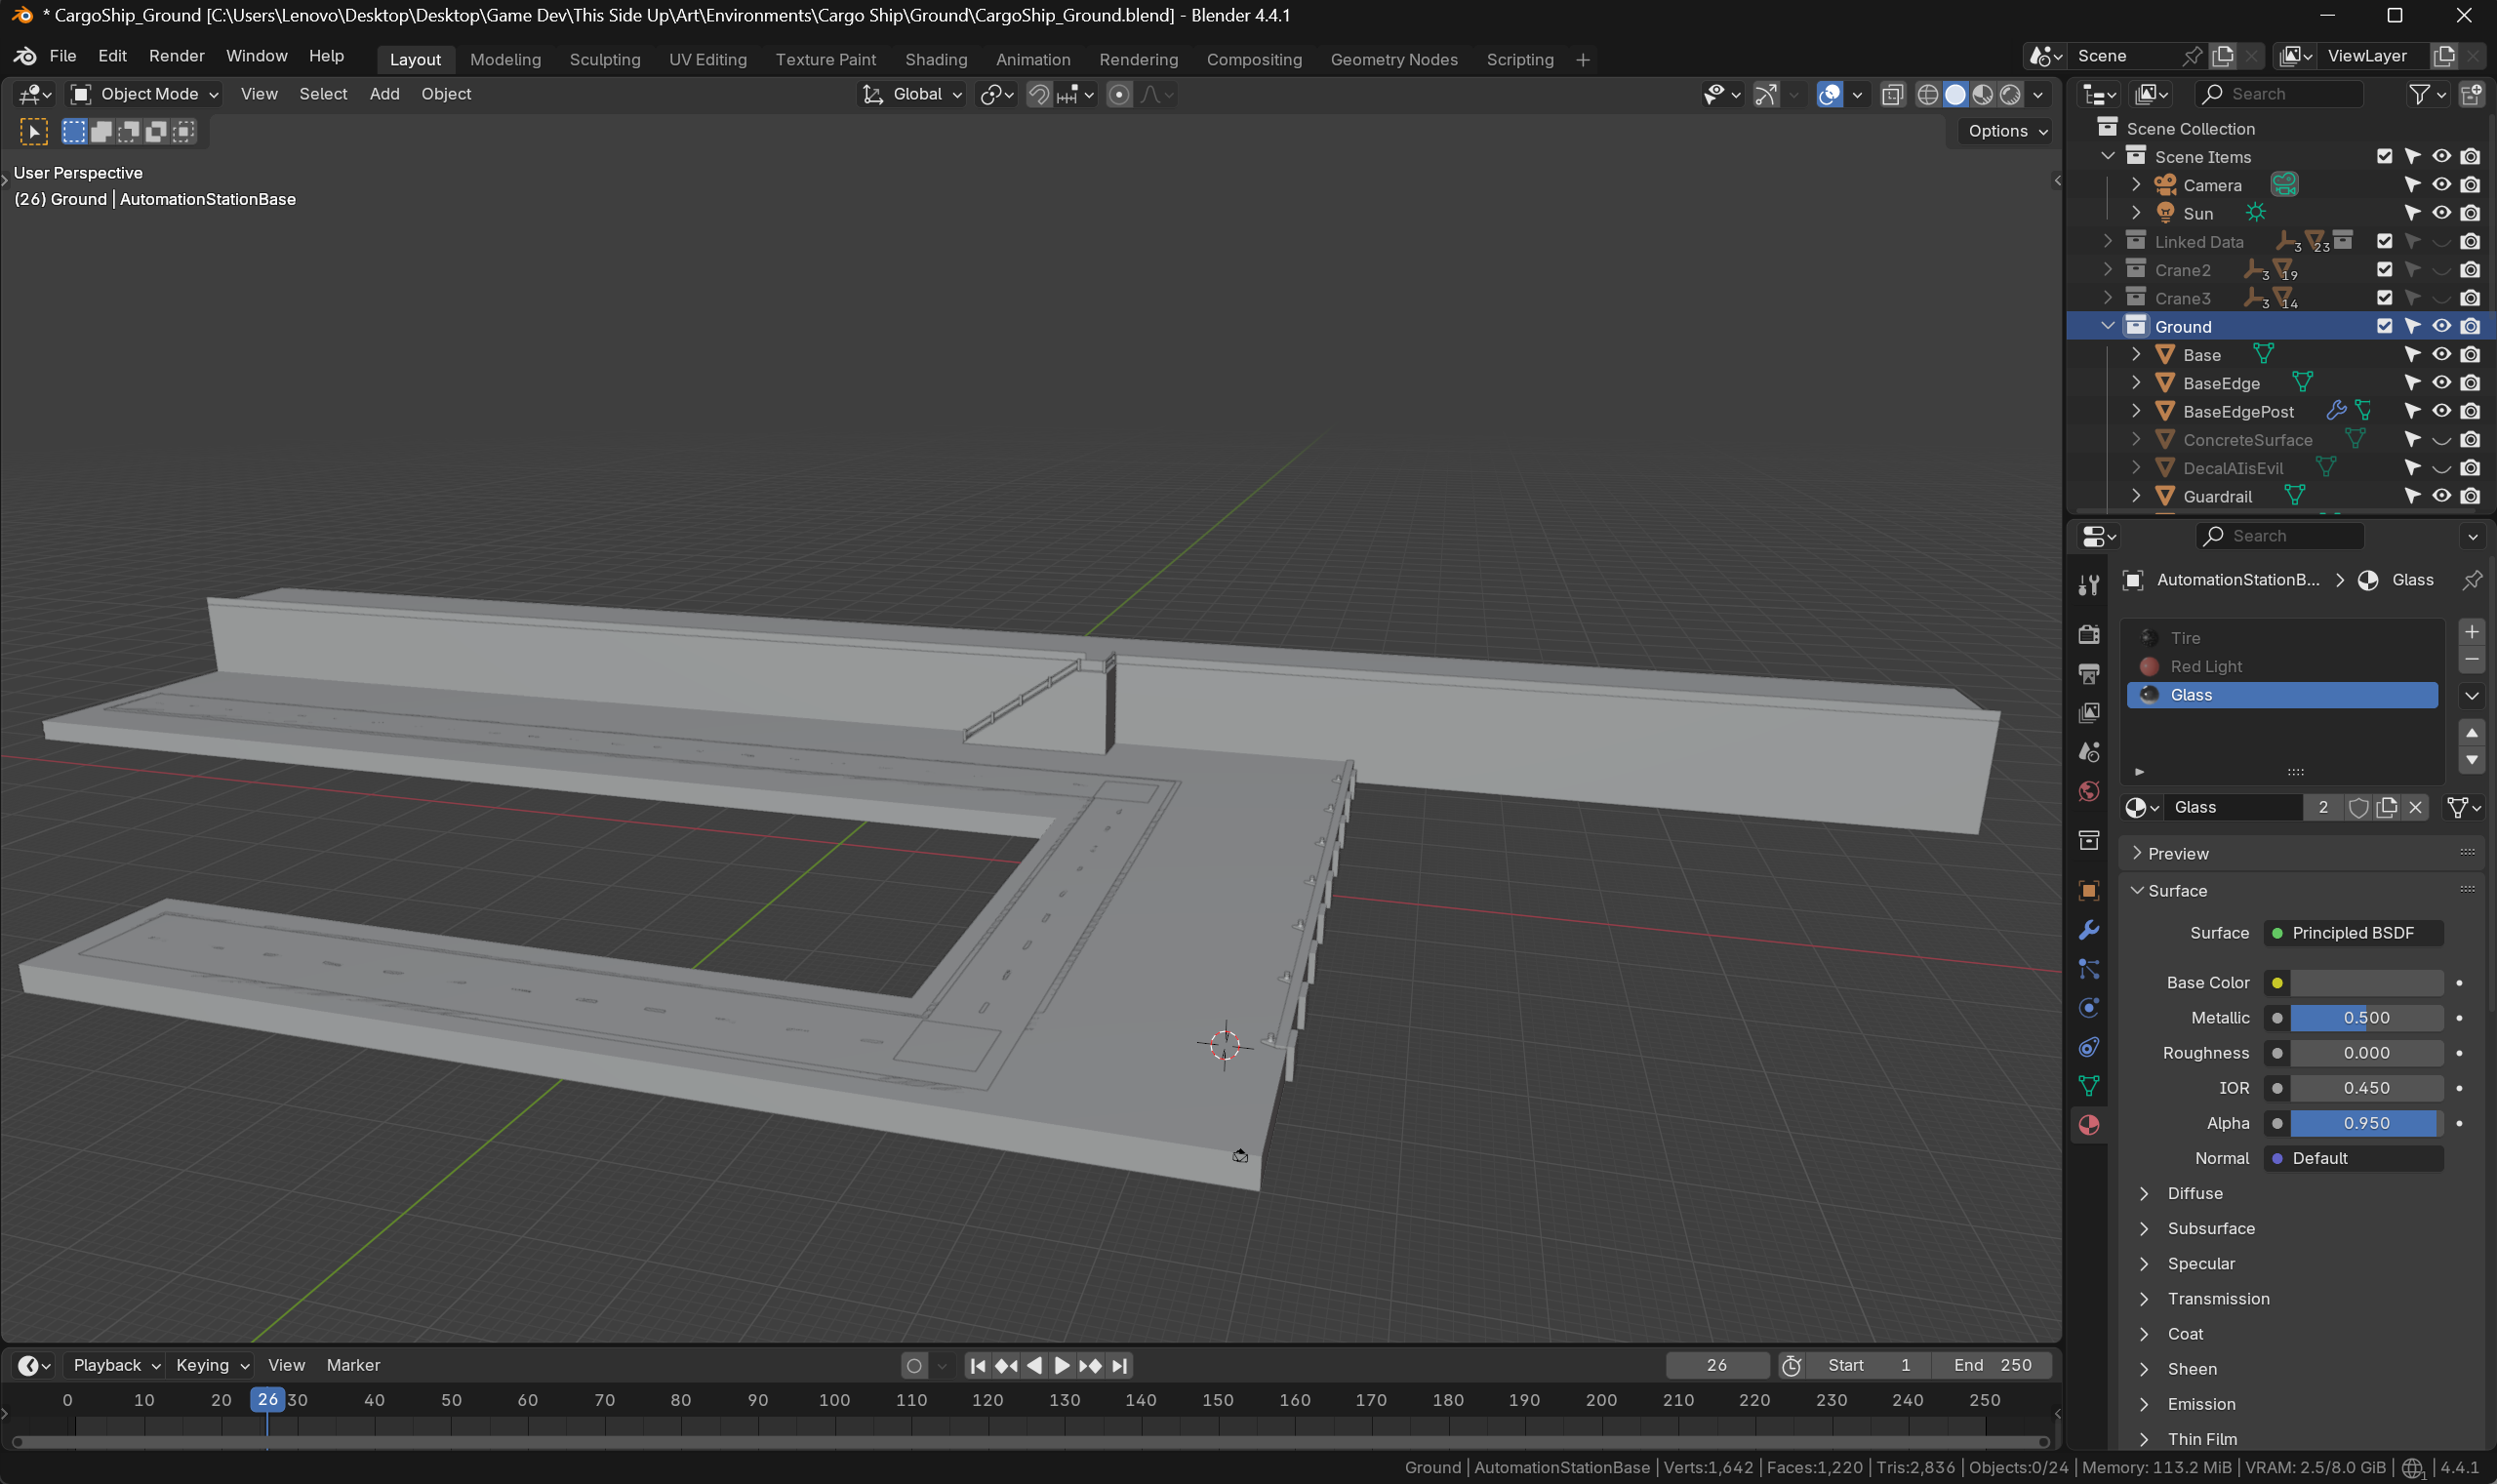
Task: Open the Material properties tab icon
Action: (x=2089, y=1125)
